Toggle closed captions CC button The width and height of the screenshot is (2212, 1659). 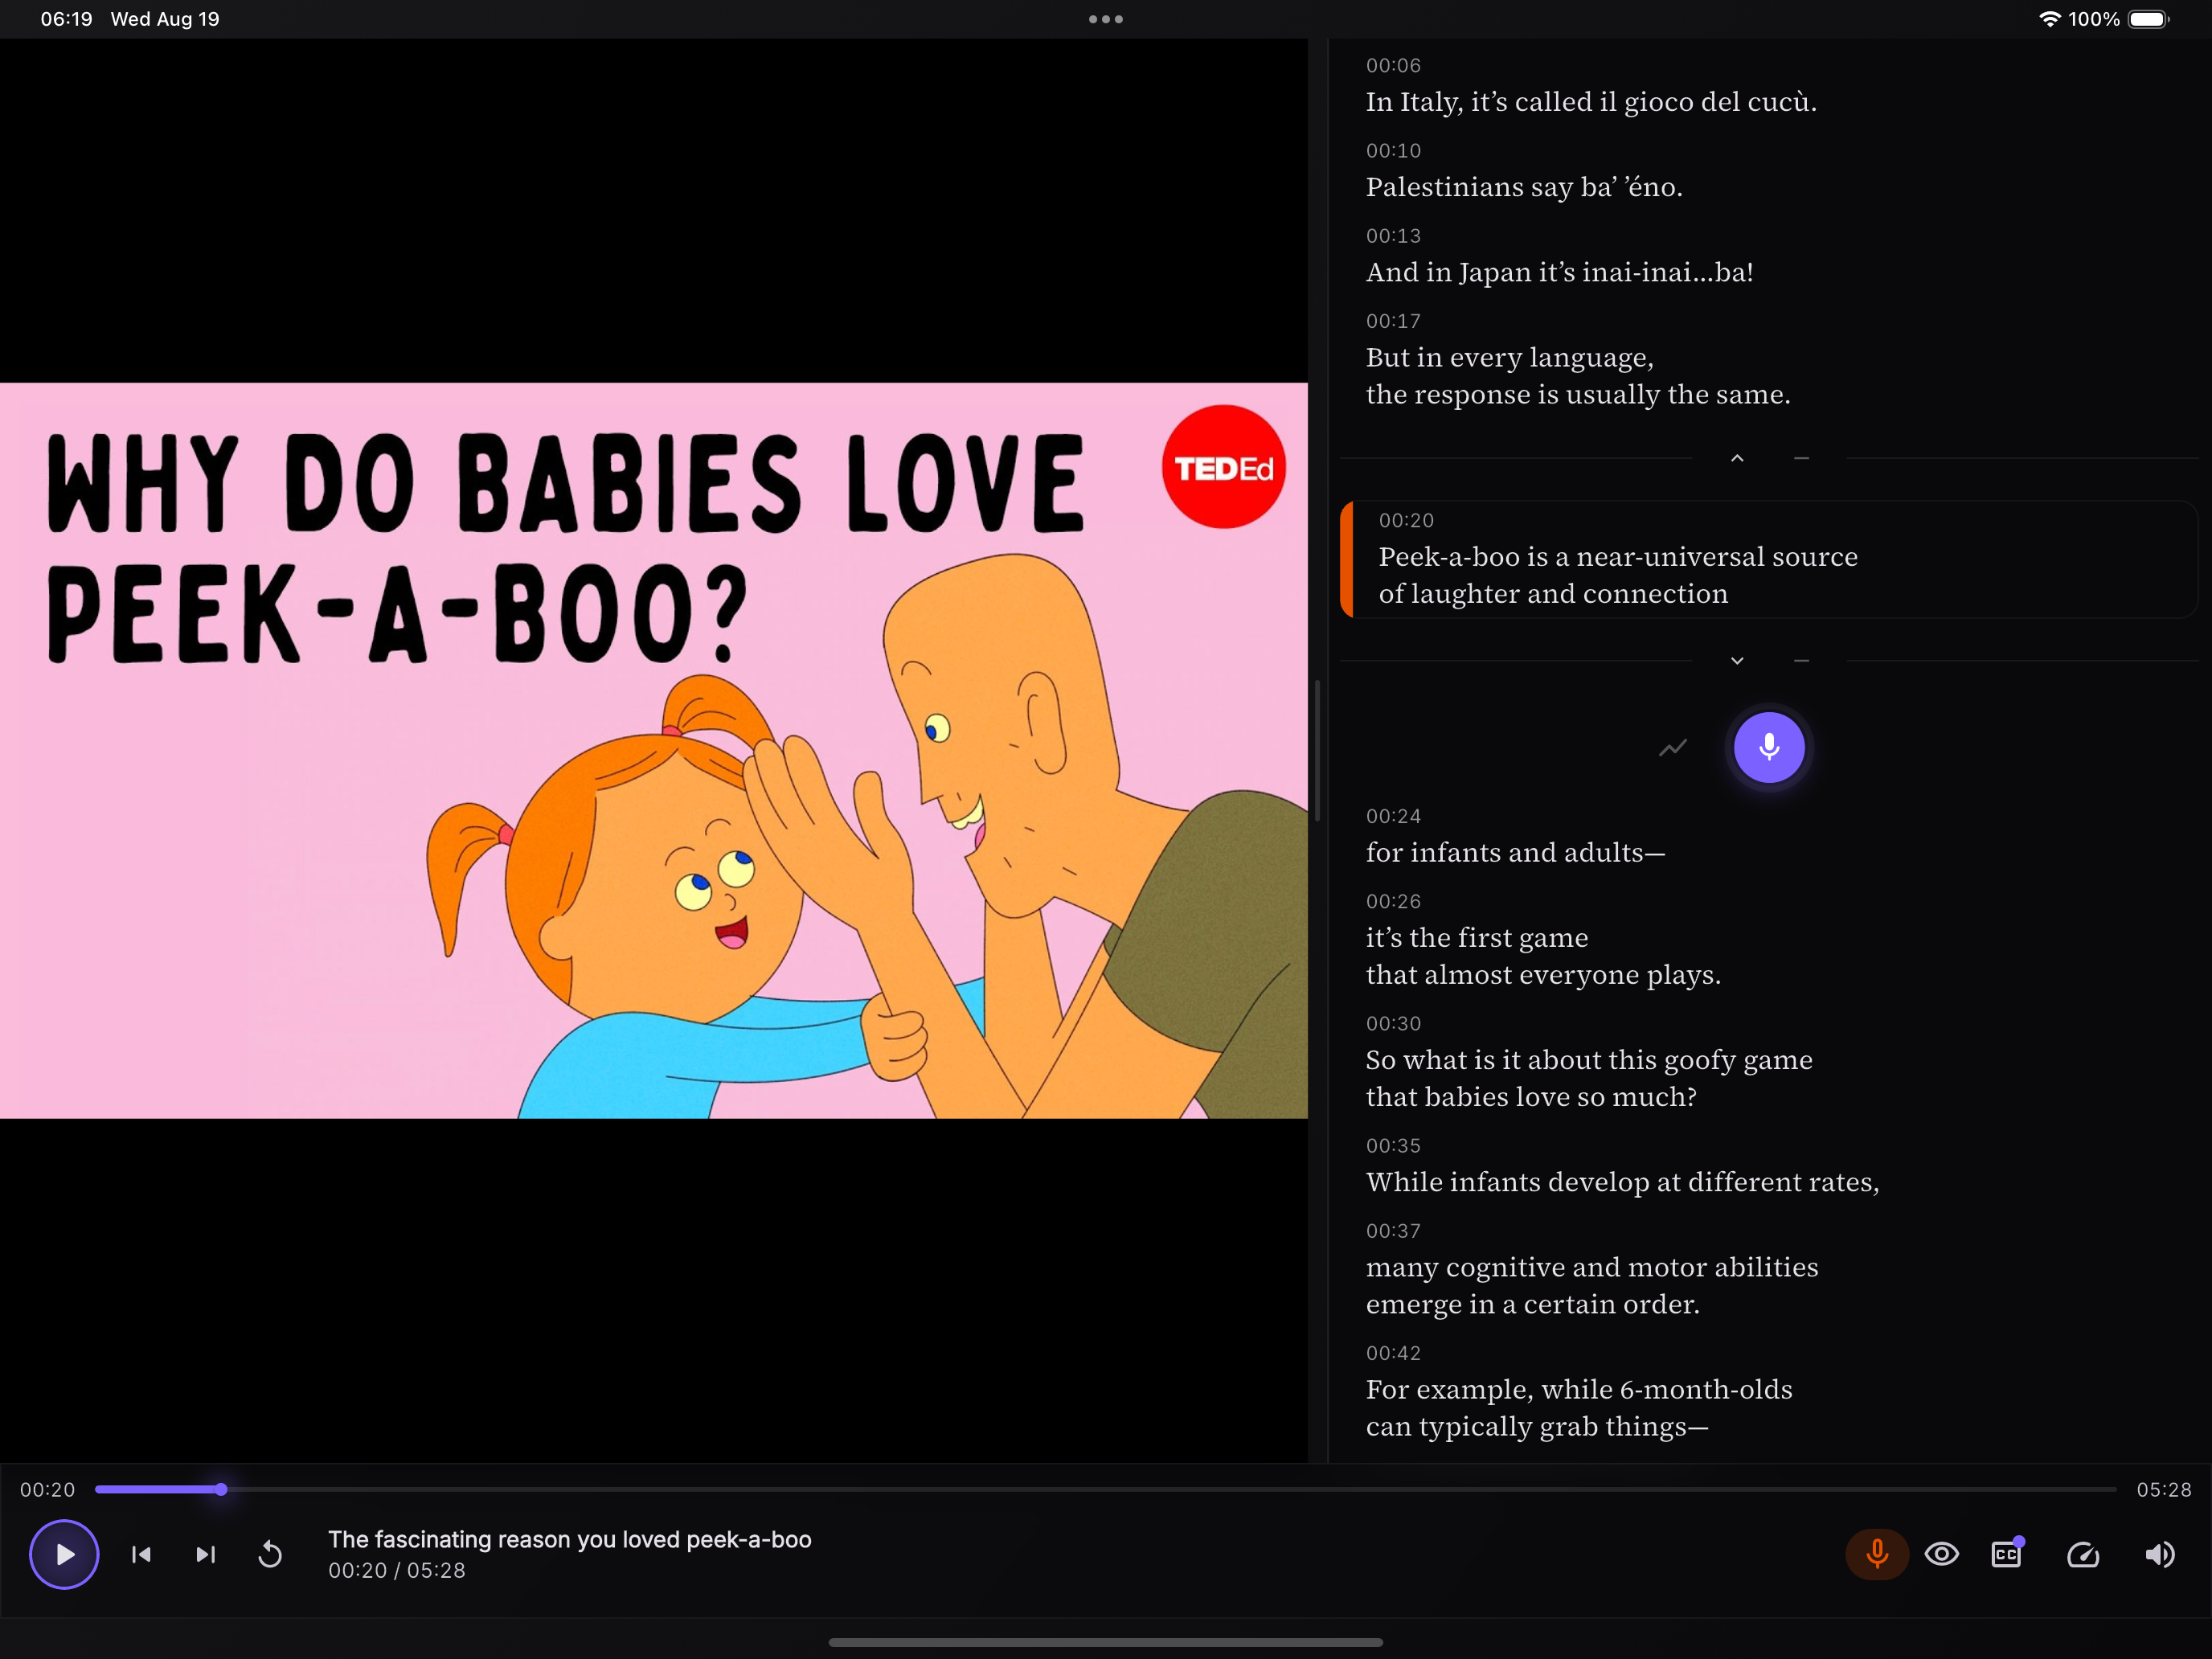[2007, 1554]
